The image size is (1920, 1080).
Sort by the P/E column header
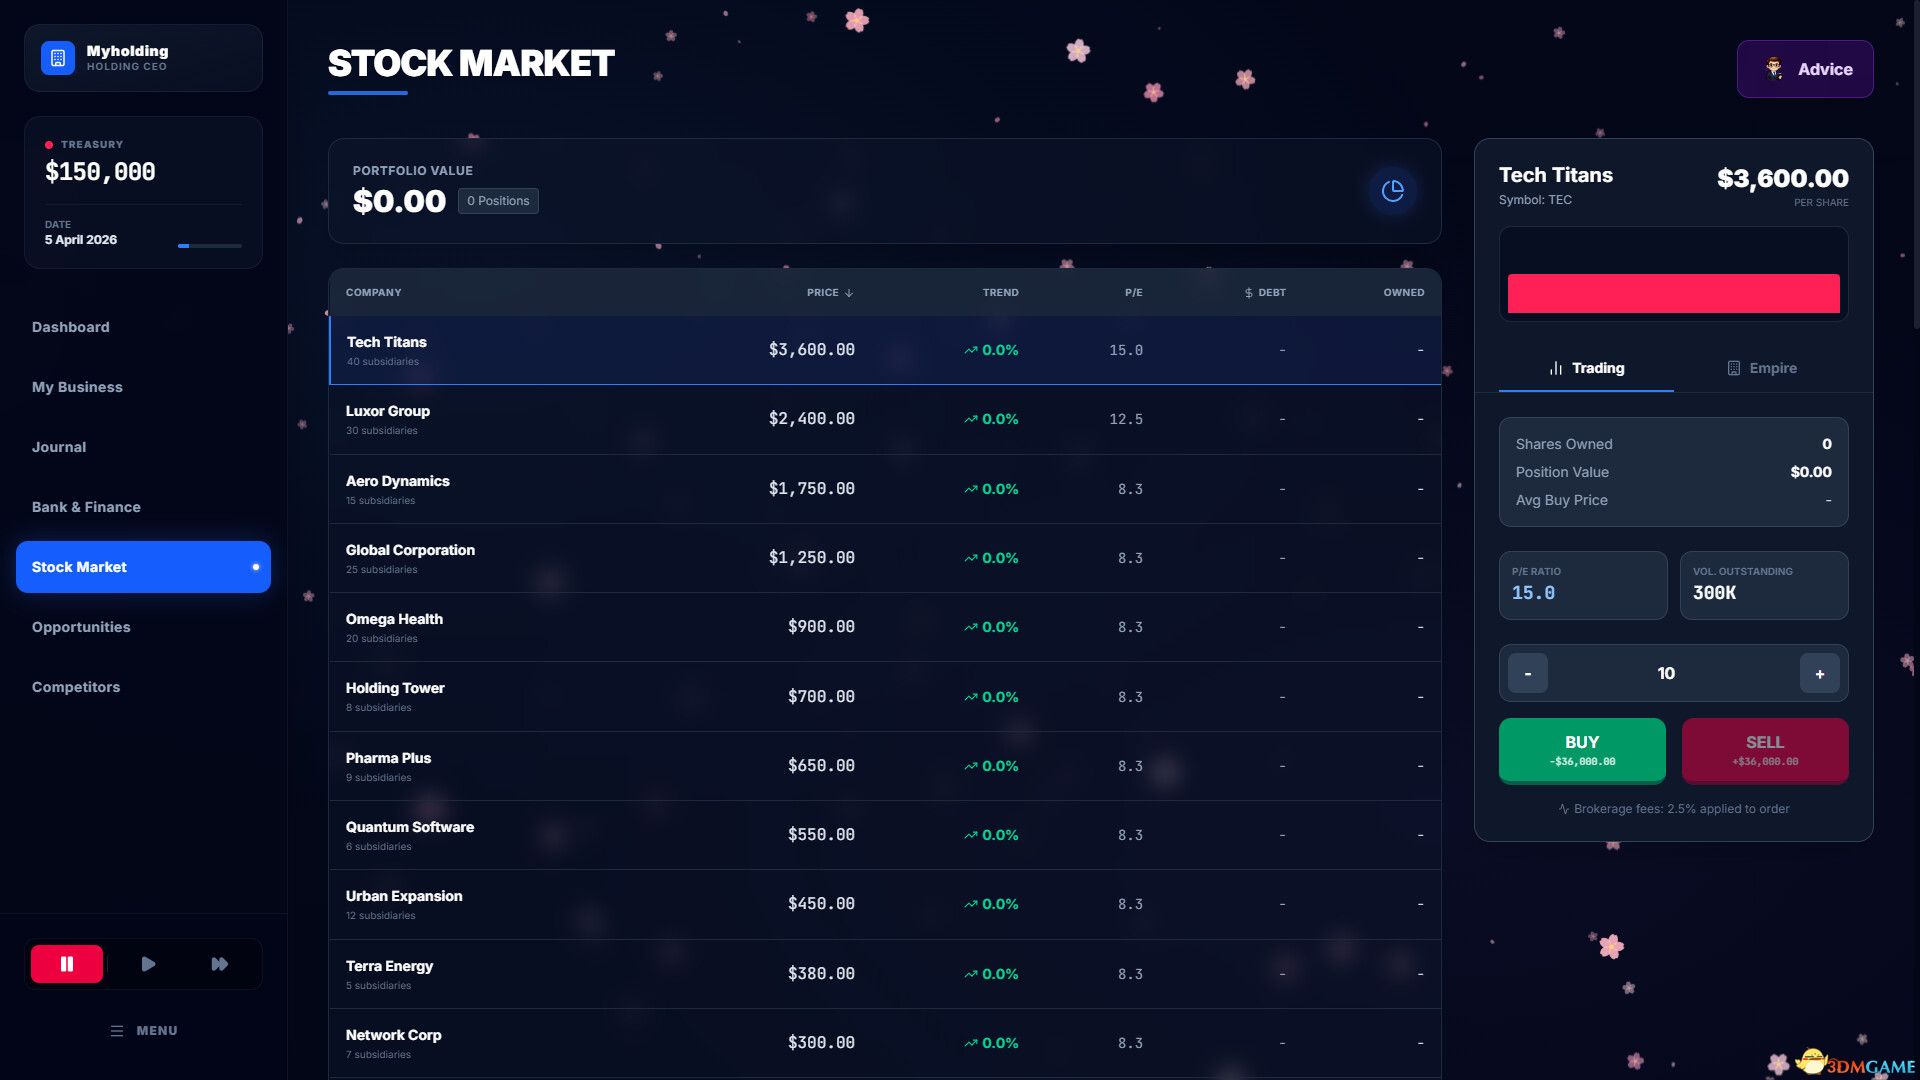(1133, 293)
